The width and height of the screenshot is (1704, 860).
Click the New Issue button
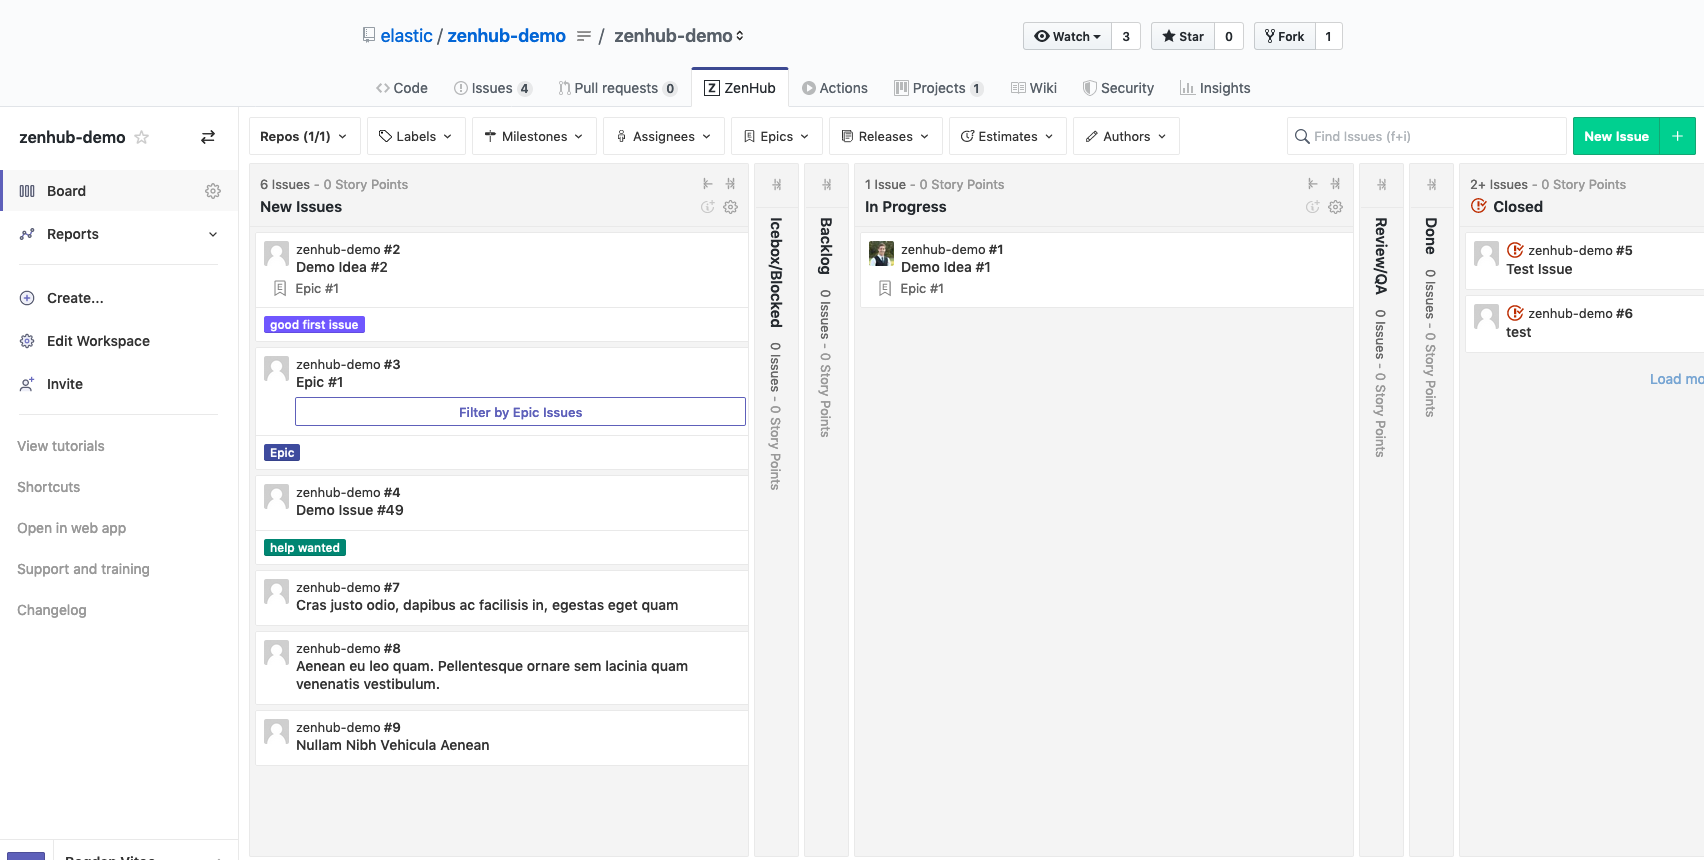pyautogui.click(x=1616, y=136)
